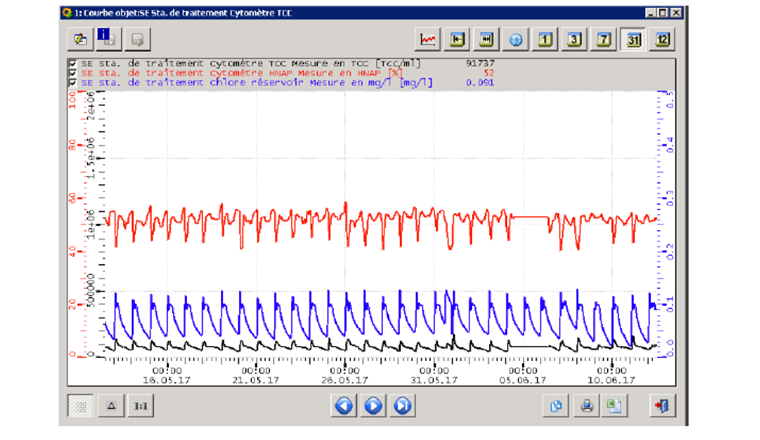760x440 pixels.
Task: Go to previous period with left arrow
Action: [344, 406]
